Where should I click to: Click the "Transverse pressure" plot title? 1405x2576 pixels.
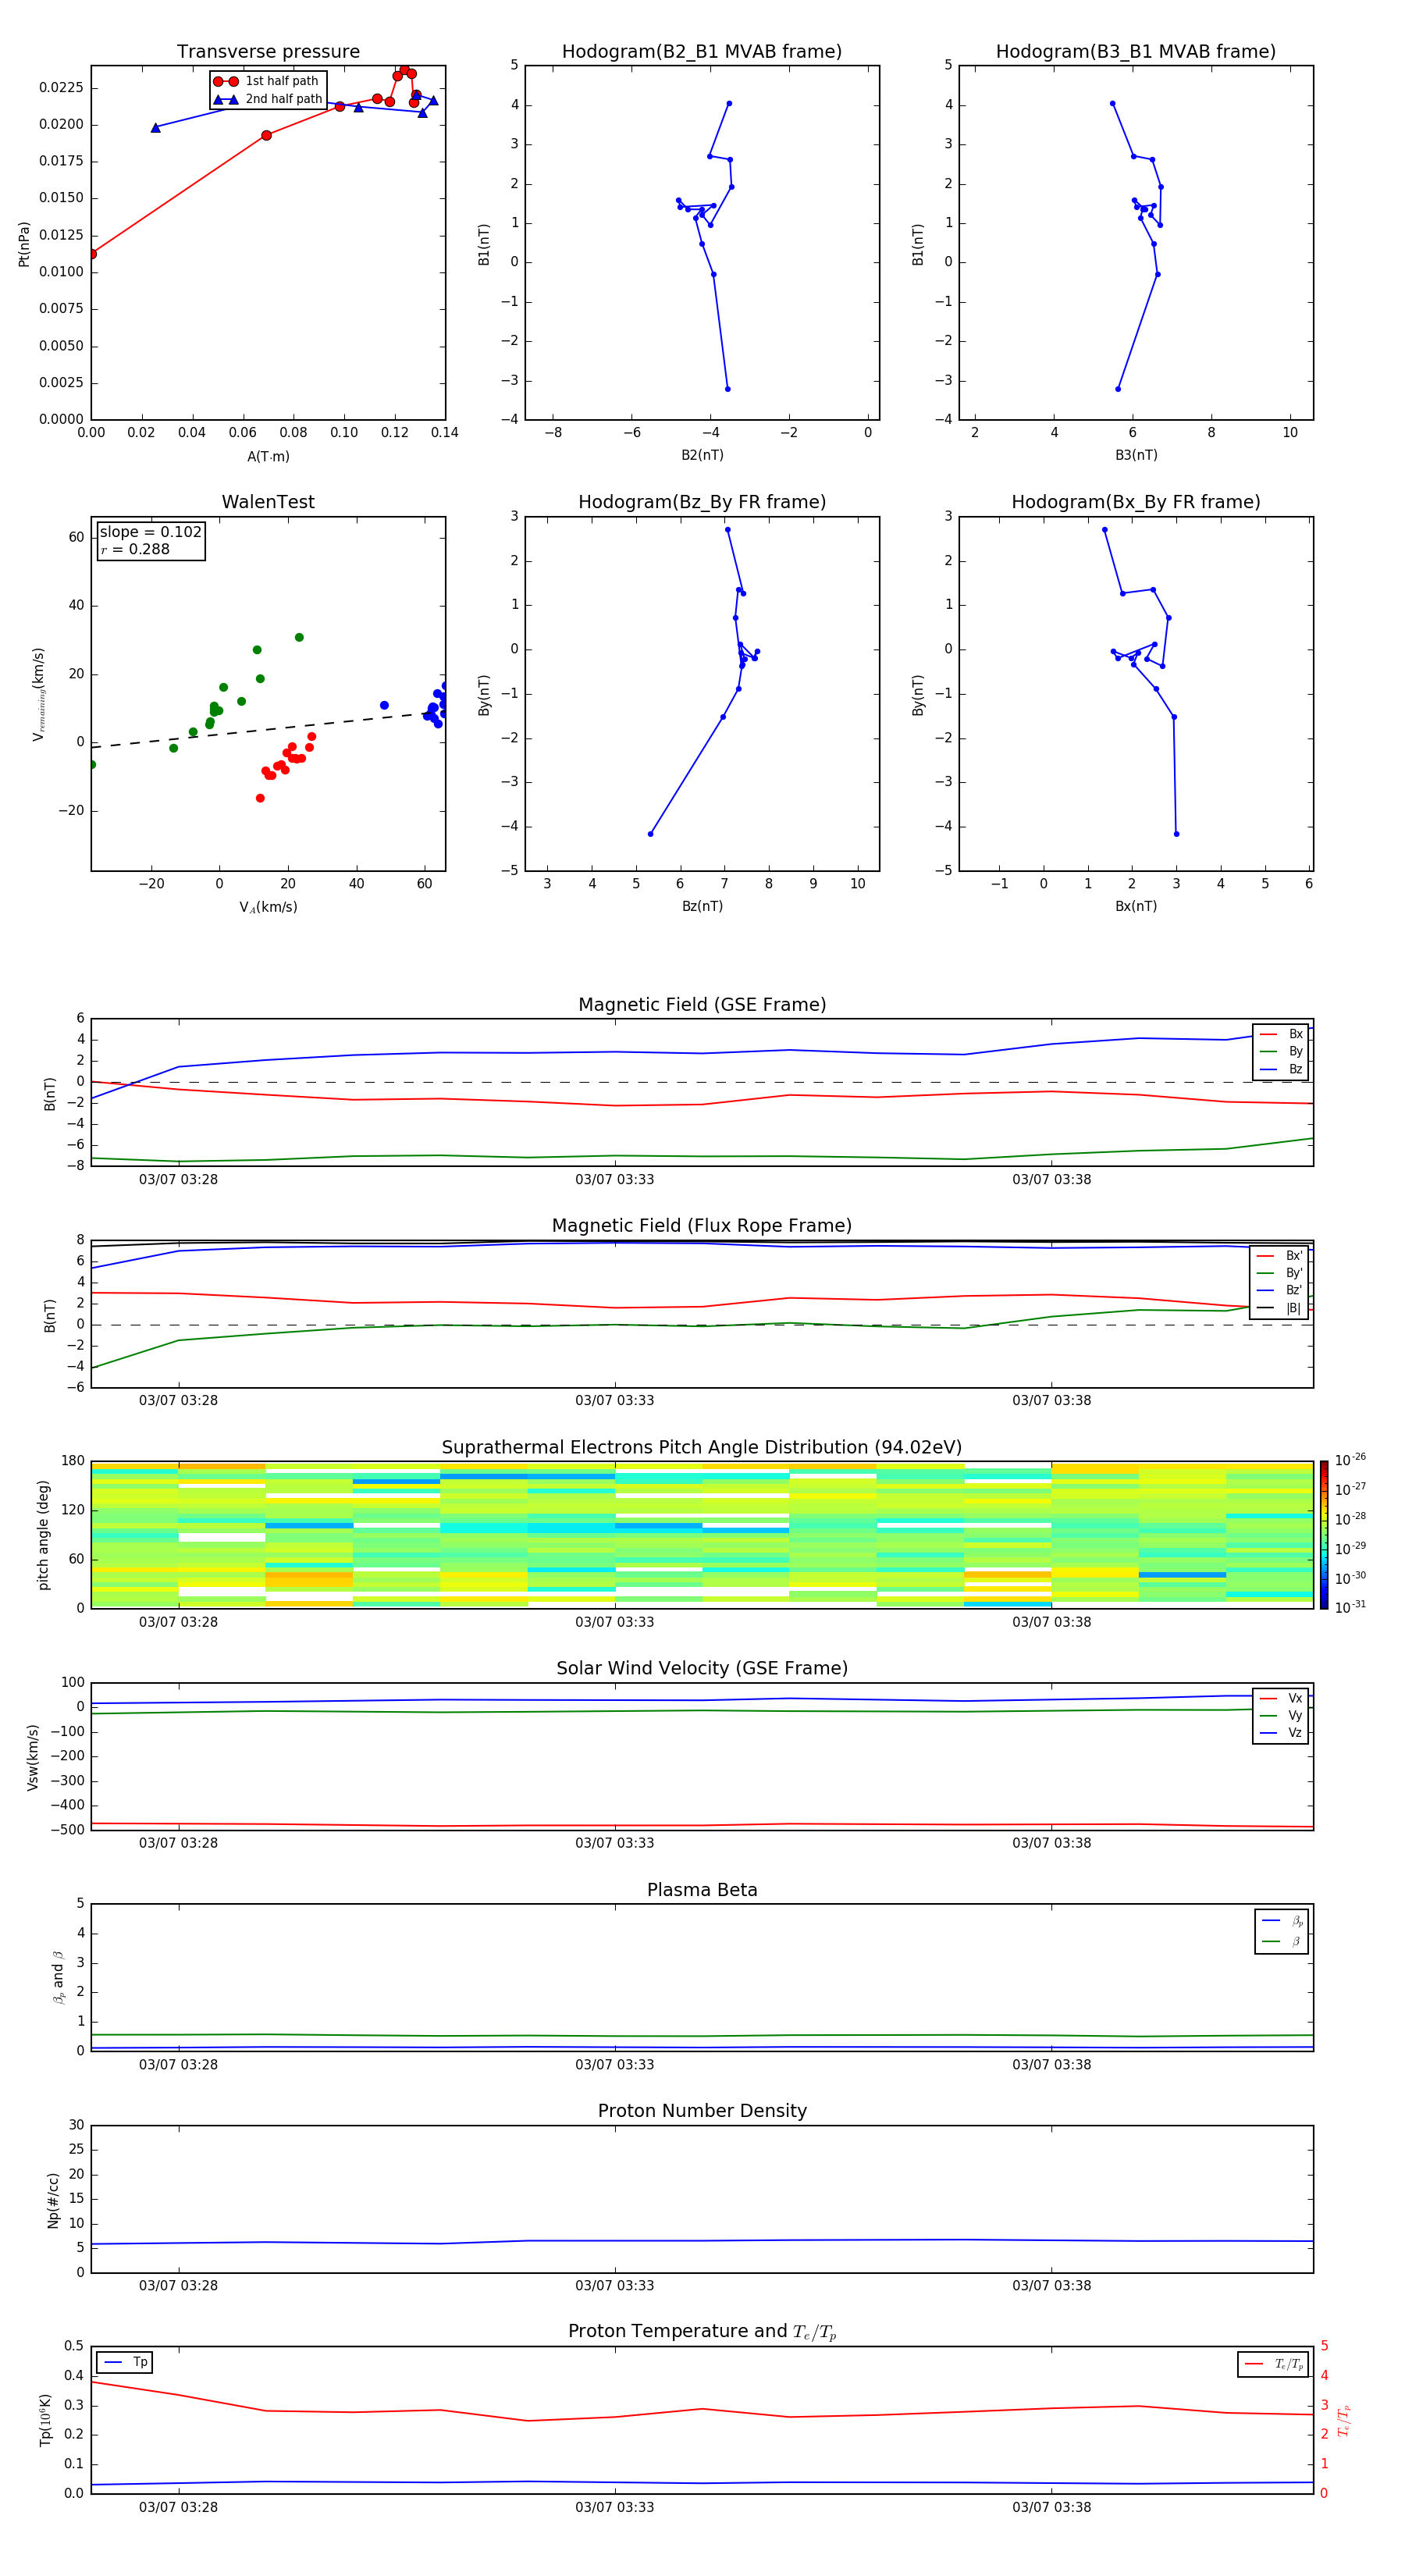coord(268,52)
